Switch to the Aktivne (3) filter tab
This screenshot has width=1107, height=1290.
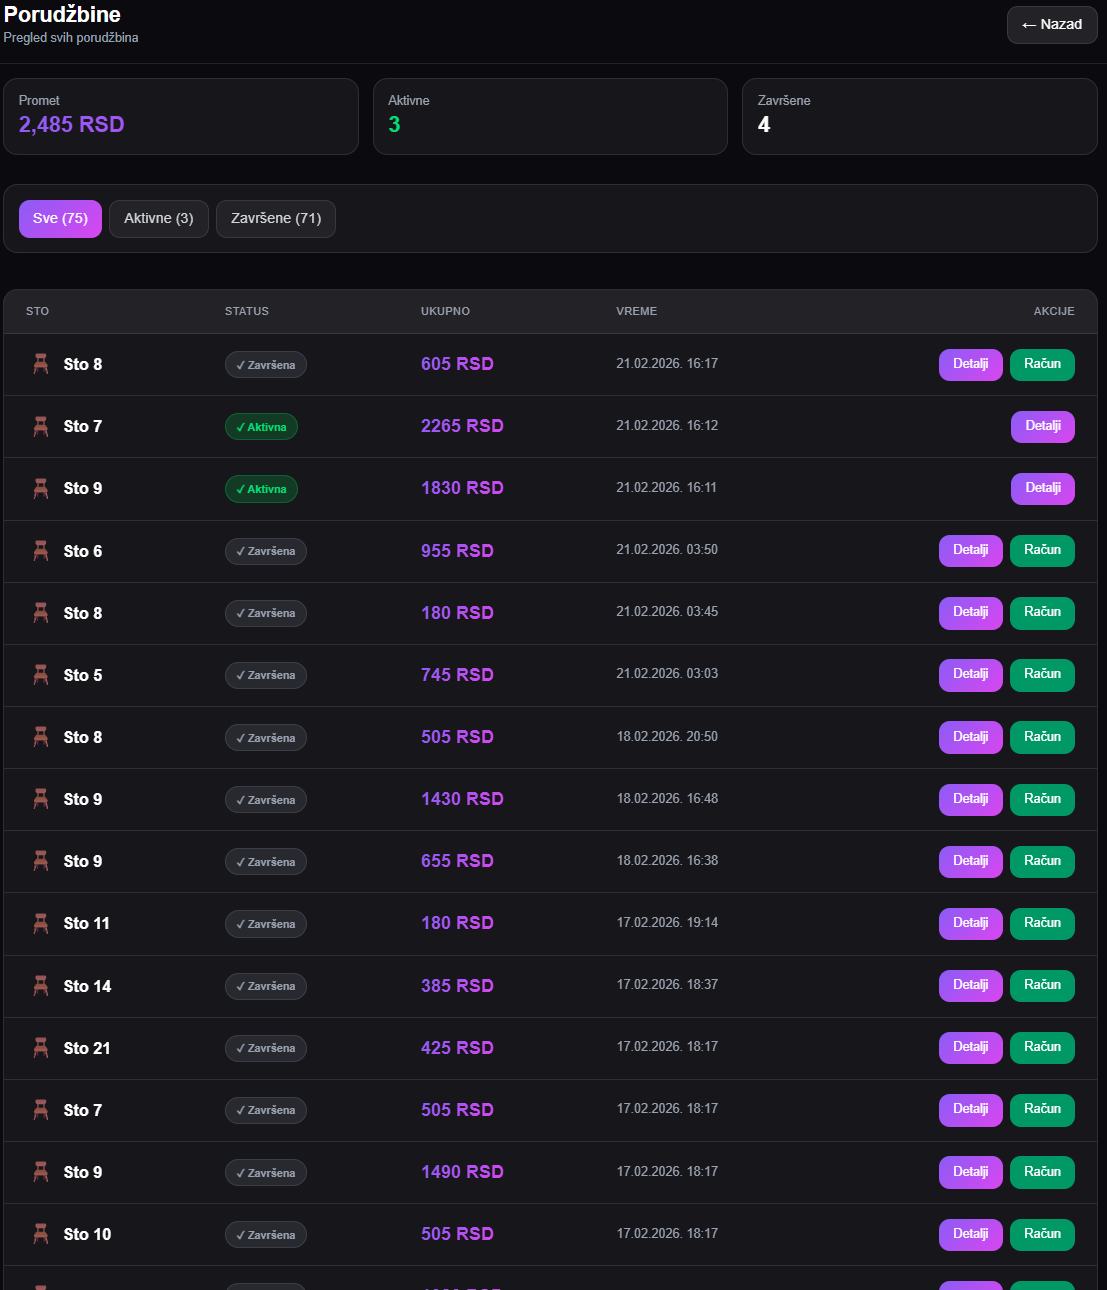[159, 219]
